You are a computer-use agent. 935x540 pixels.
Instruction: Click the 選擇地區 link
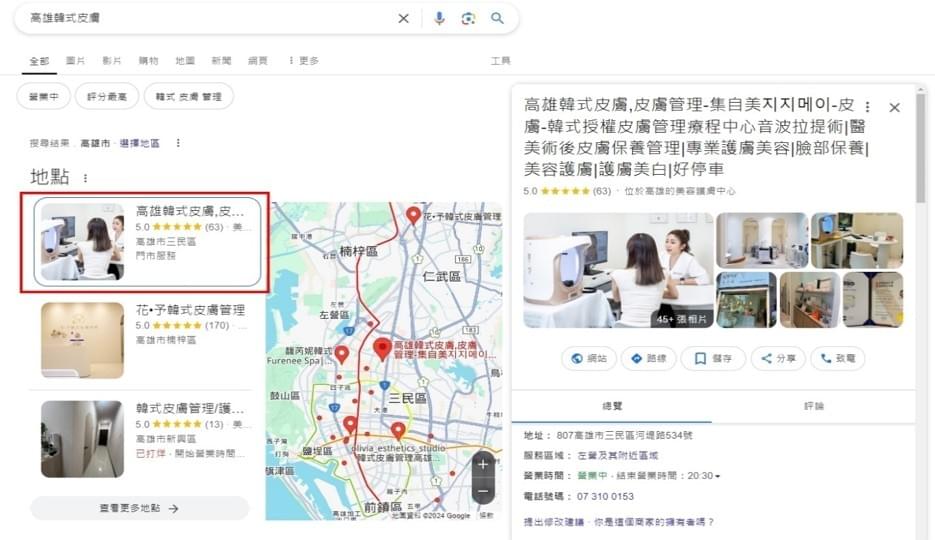(140, 143)
